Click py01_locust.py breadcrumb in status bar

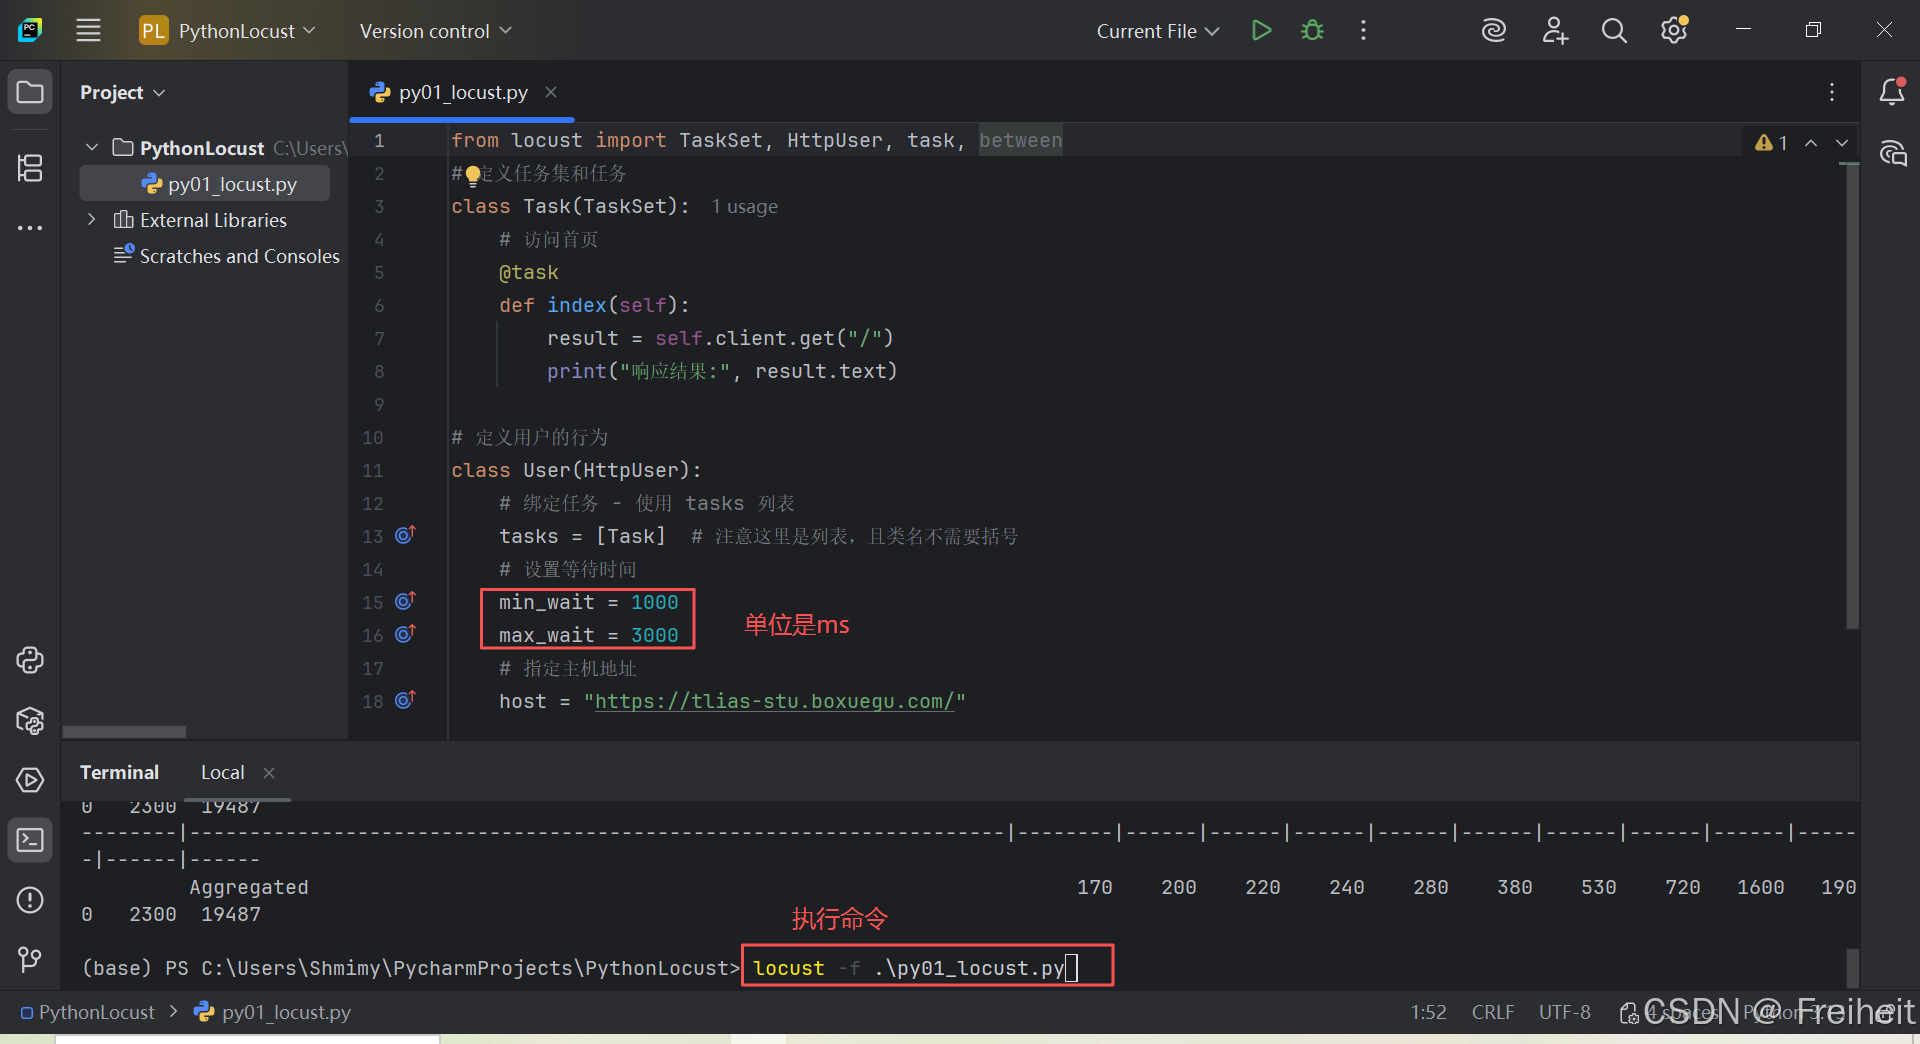coord(273,1012)
